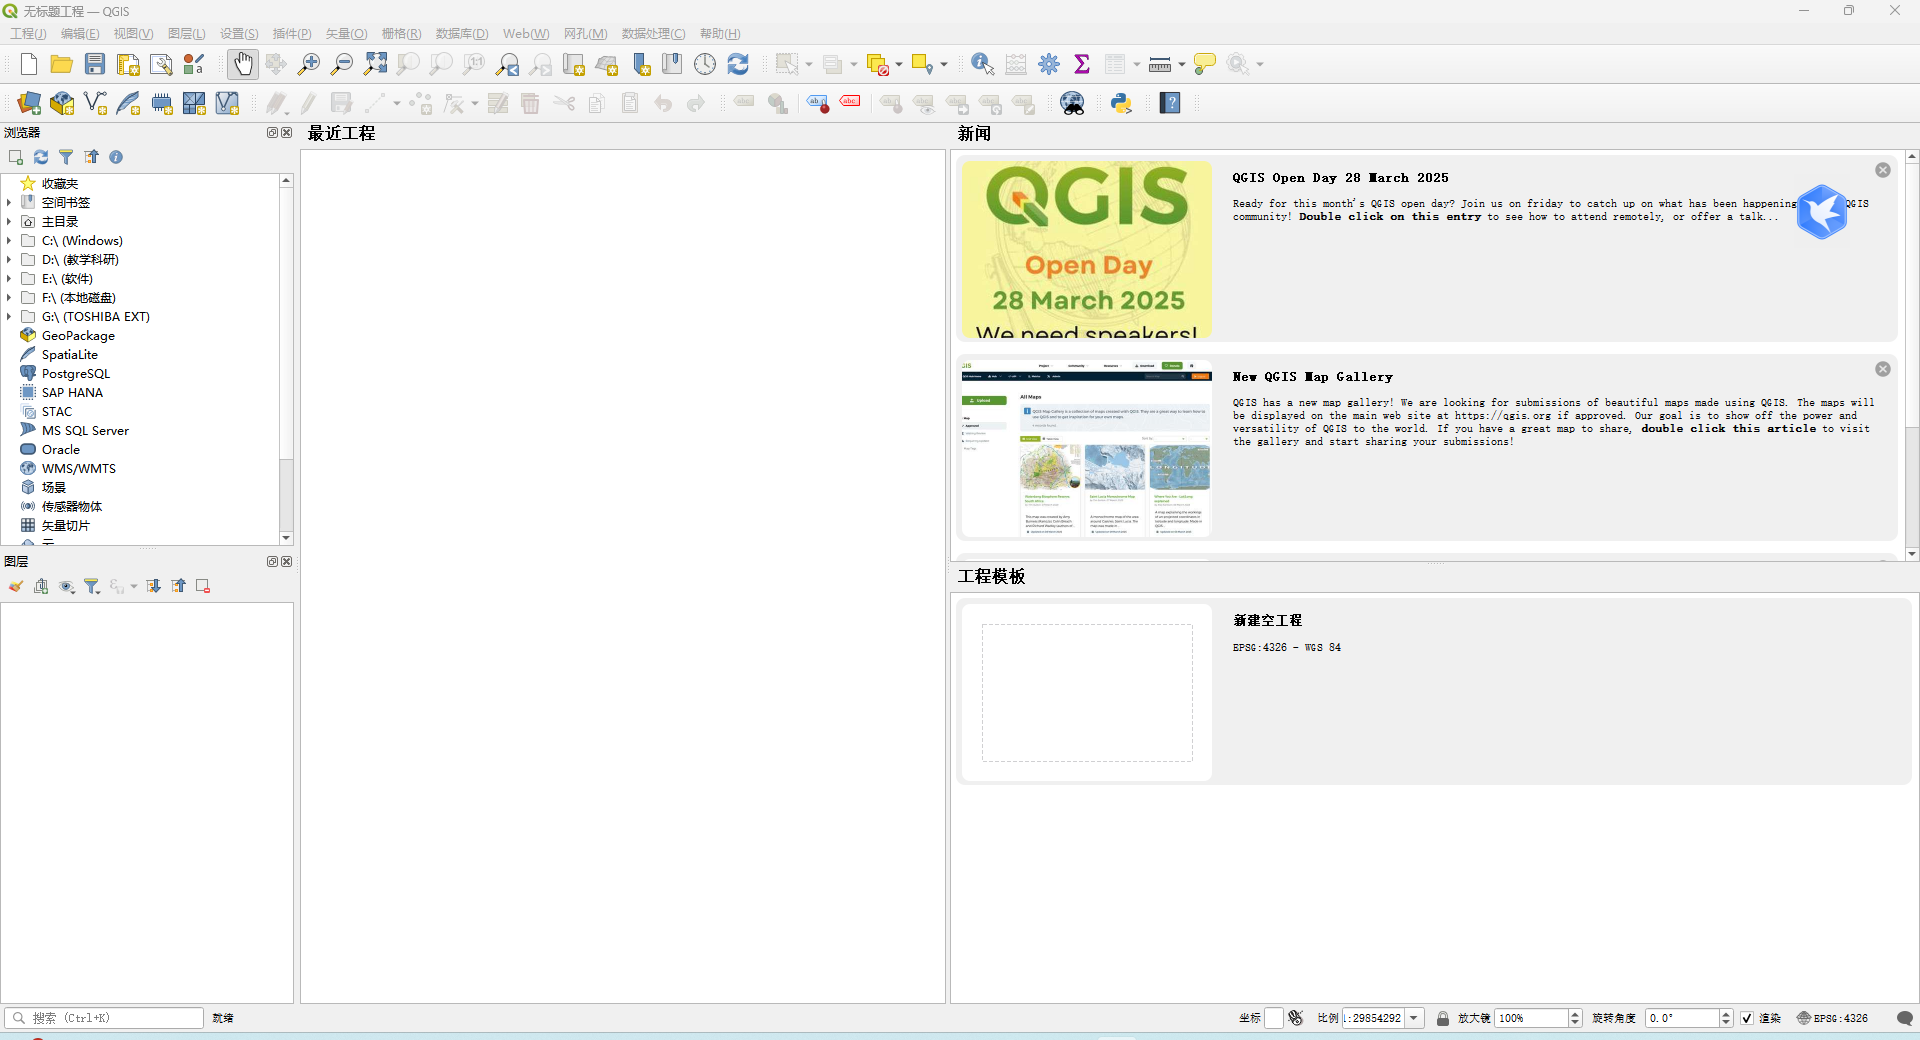Viewport: 1920px width, 1040px height.
Task: Click the New GeoPackage Layer icon
Action: point(62,103)
